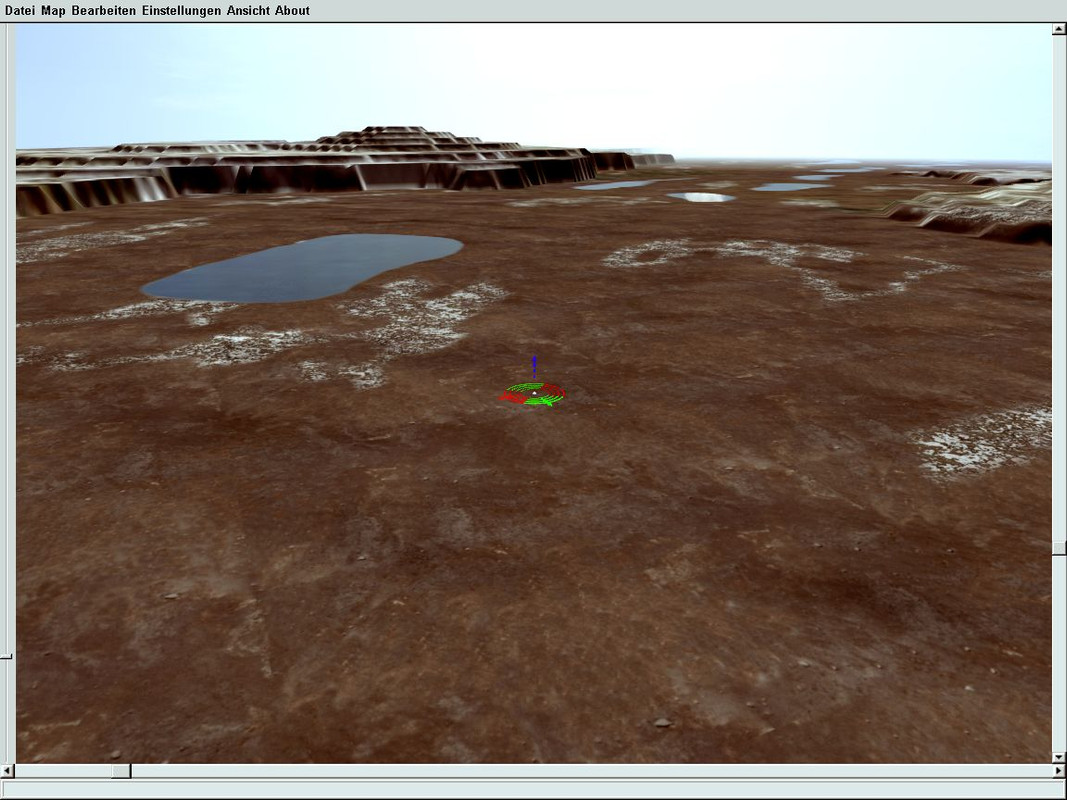Screen dimensions: 1067x800
Task: Open the Map menu
Action: click(54, 10)
